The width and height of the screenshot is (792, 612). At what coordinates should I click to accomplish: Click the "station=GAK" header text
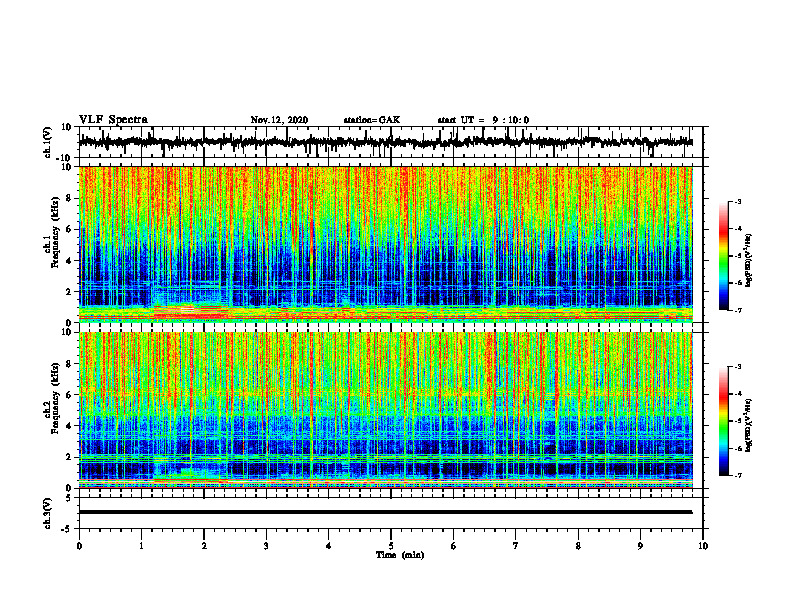tap(372, 120)
